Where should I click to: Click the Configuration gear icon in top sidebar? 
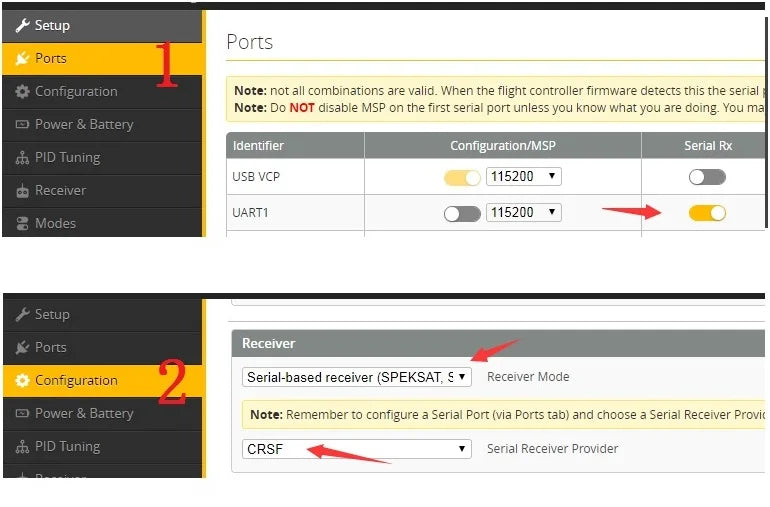(22, 91)
